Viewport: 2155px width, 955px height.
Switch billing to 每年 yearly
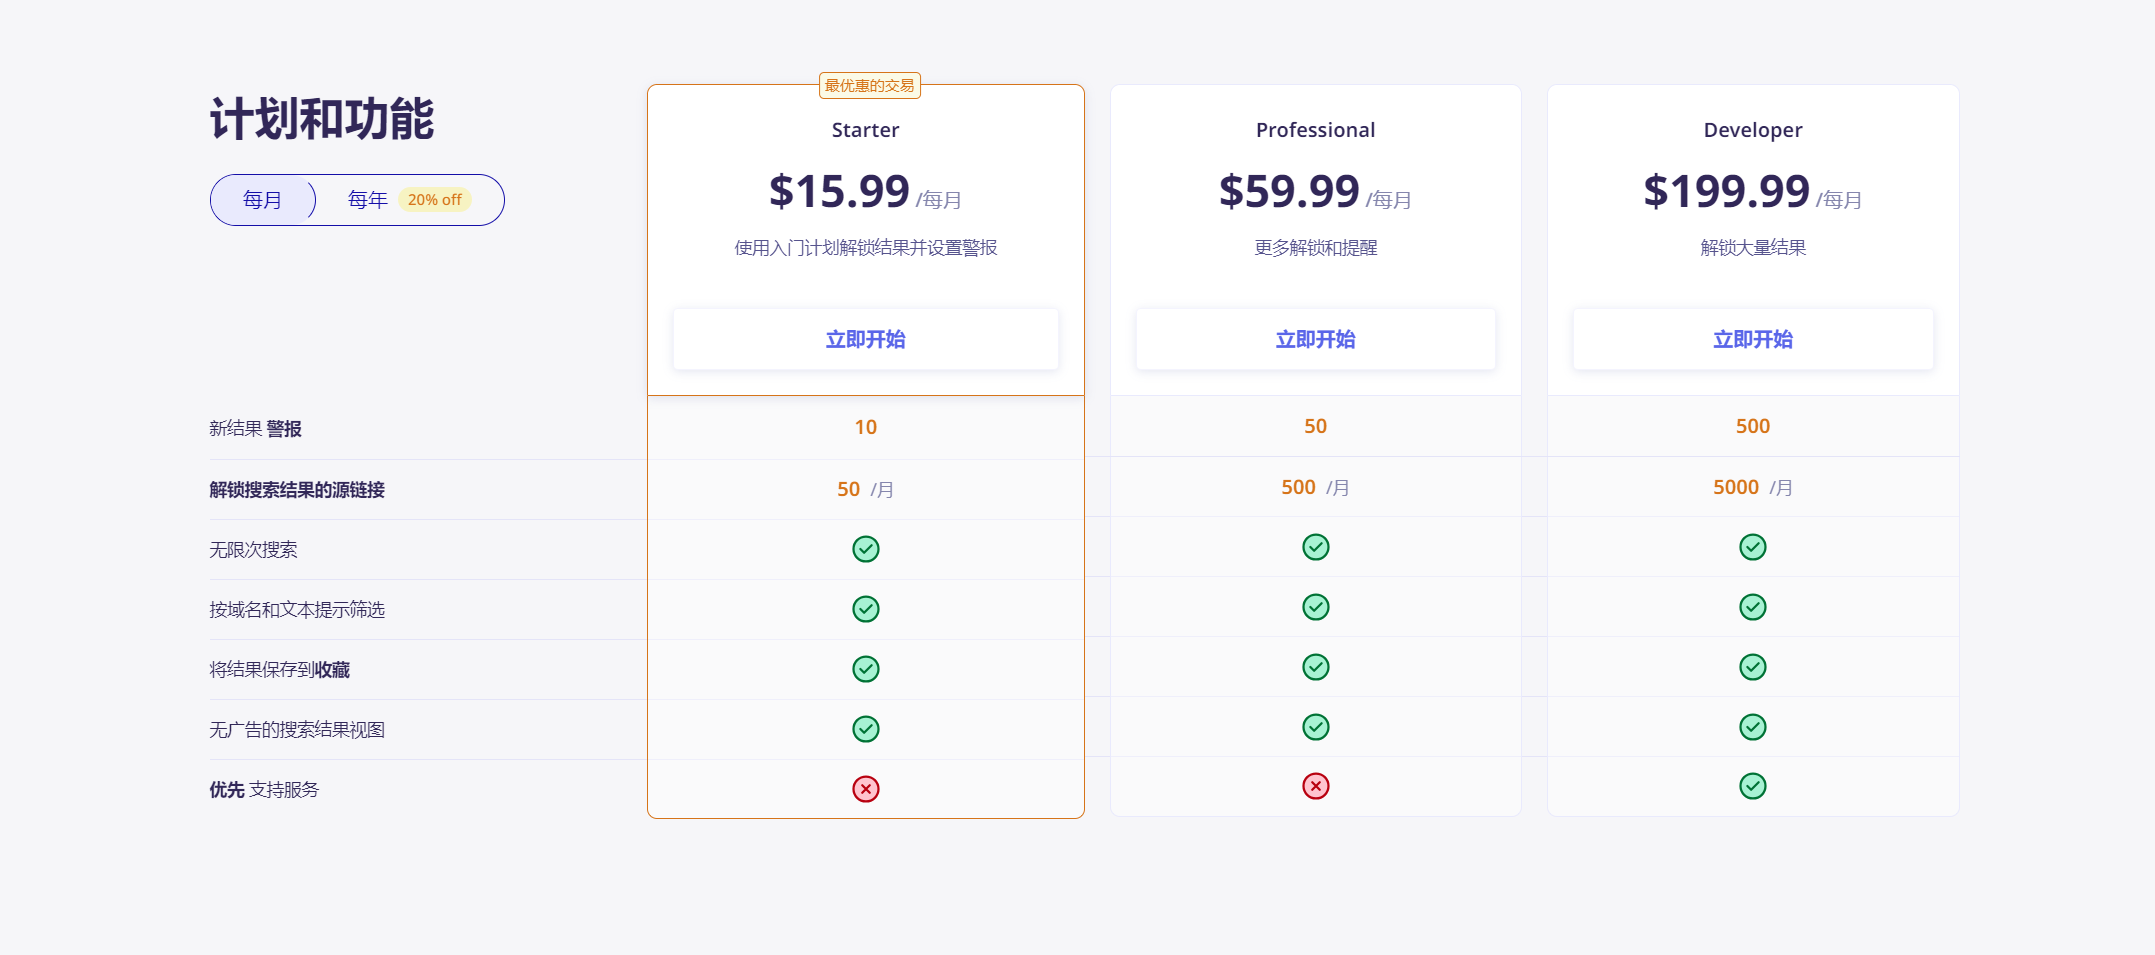click(367, 200)
